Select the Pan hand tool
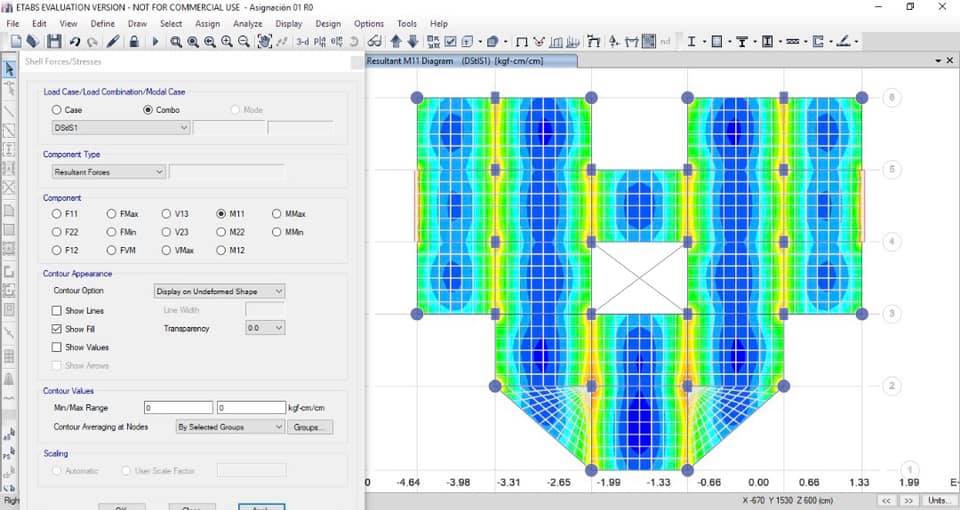Viewport: 960px width, 510px height. [x=264, y=42]
